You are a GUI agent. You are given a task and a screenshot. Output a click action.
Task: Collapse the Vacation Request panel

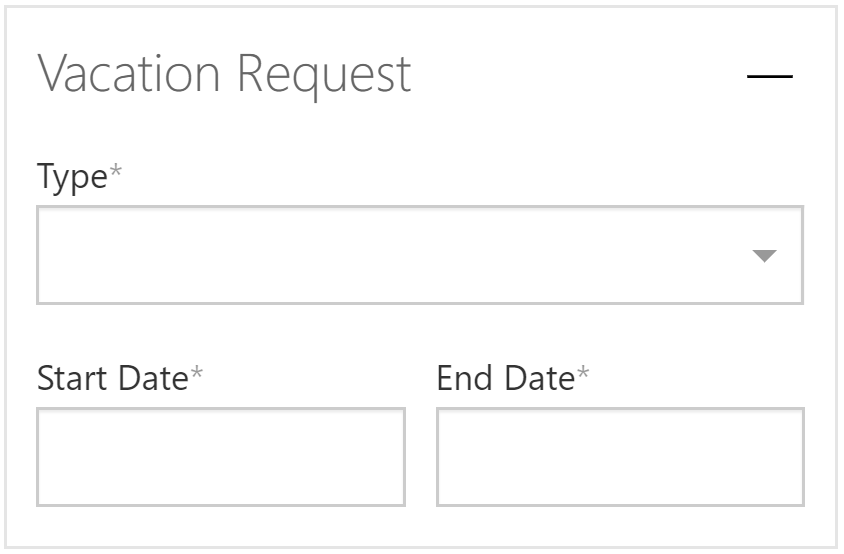point(769,76)
